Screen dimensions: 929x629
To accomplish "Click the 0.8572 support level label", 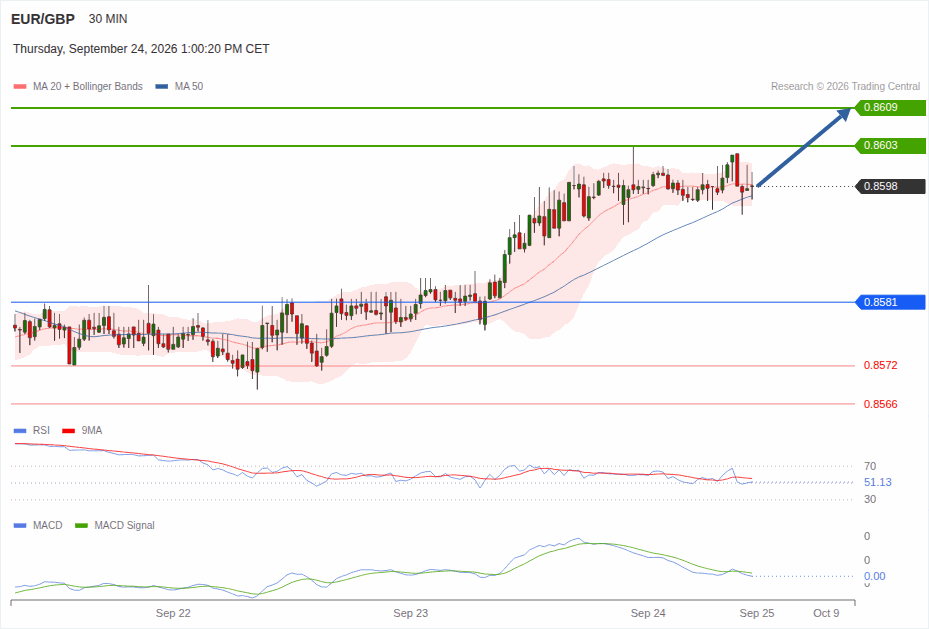I will point(880,365).
